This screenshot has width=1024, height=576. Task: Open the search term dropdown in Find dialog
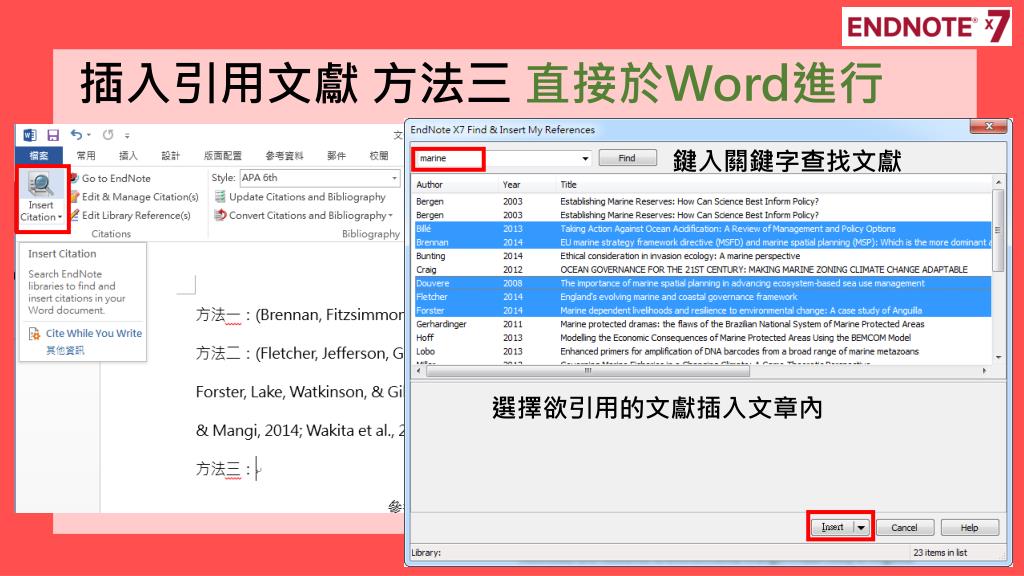(x=585, y=158)
